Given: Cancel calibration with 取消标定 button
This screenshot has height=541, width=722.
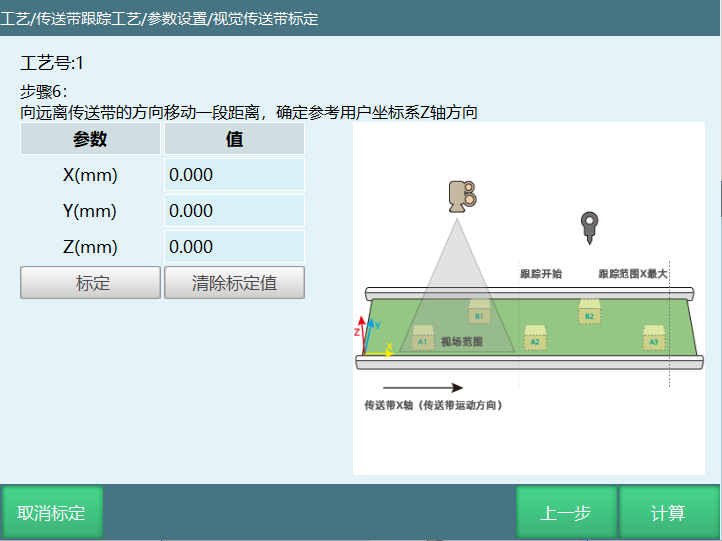Looking at the screenshot, I should (x=52, y=513).
